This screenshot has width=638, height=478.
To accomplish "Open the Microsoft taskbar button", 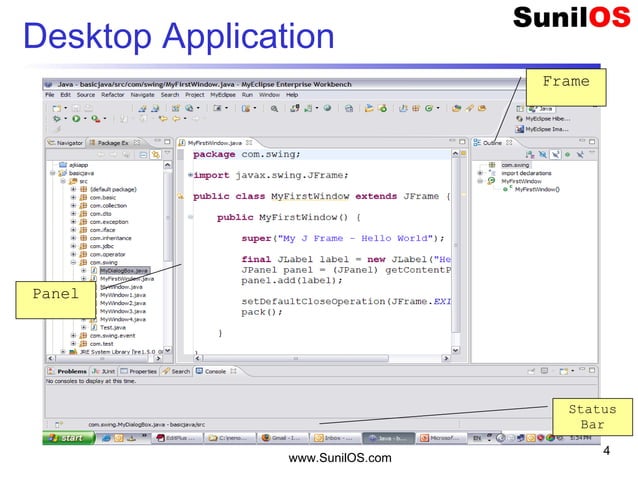I will pyautogui.click(x=441, y=438).
